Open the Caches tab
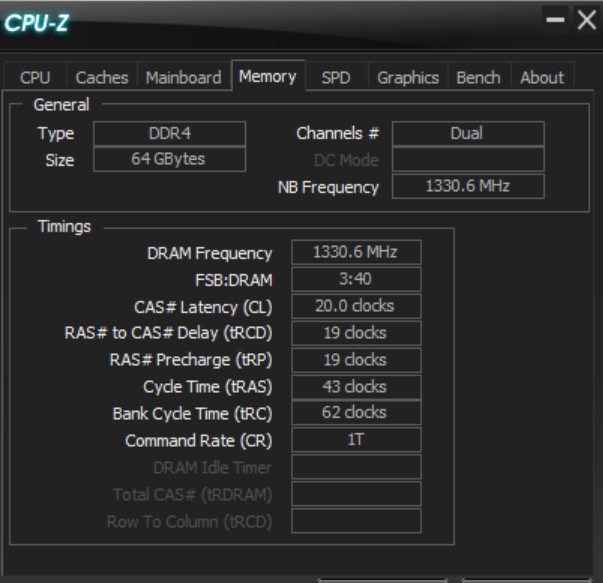 102,77
